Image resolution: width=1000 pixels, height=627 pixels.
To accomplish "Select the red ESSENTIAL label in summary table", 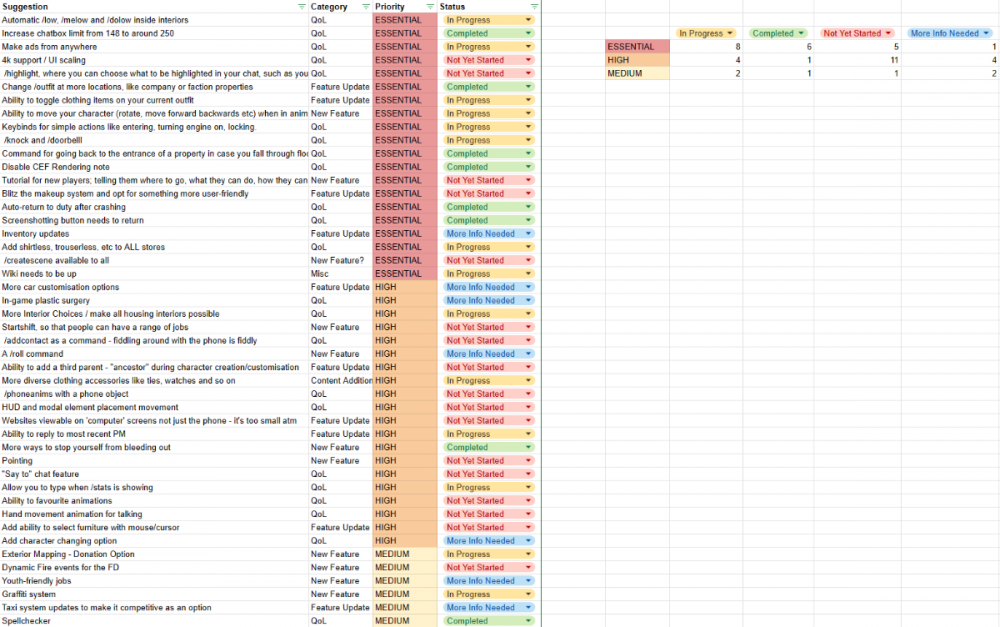I will 638,47.
